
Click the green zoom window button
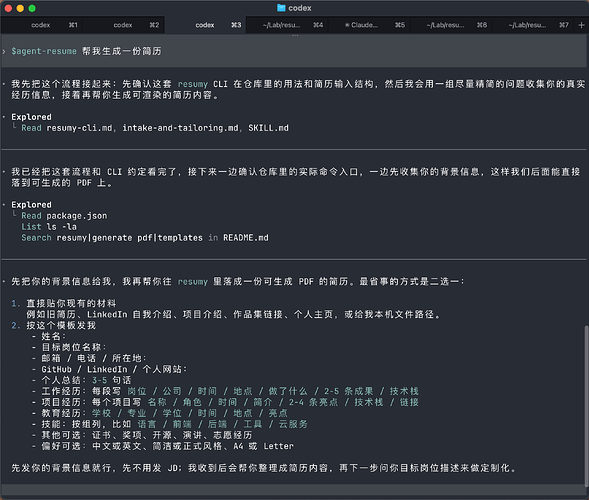coord(32,8)
